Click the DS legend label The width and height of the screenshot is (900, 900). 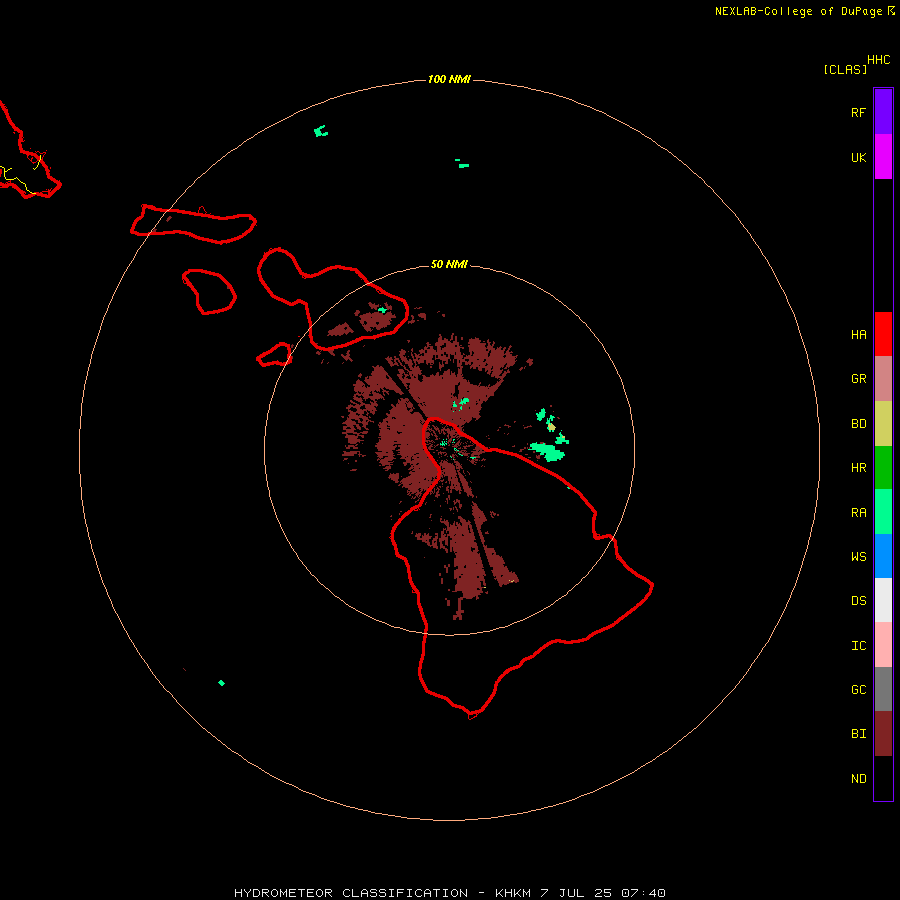tap(858, 601)
